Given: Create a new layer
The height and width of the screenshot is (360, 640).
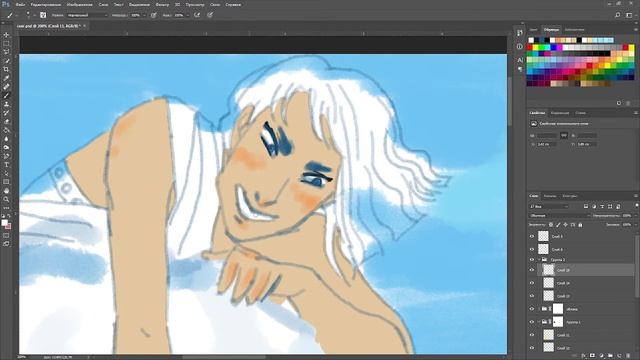Looking at the screenshot, I should click(619, 356).
